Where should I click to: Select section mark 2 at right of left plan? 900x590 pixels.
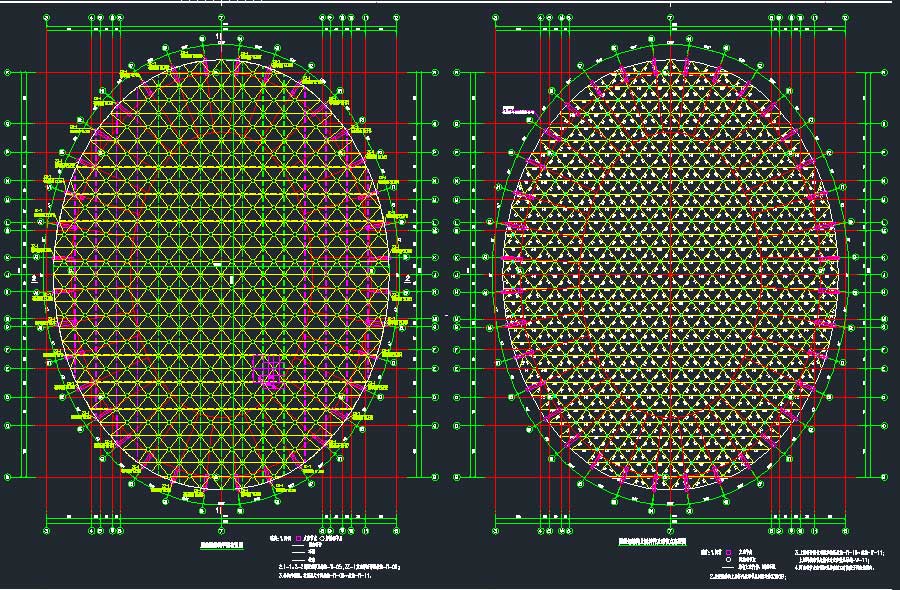pos(408,279)
